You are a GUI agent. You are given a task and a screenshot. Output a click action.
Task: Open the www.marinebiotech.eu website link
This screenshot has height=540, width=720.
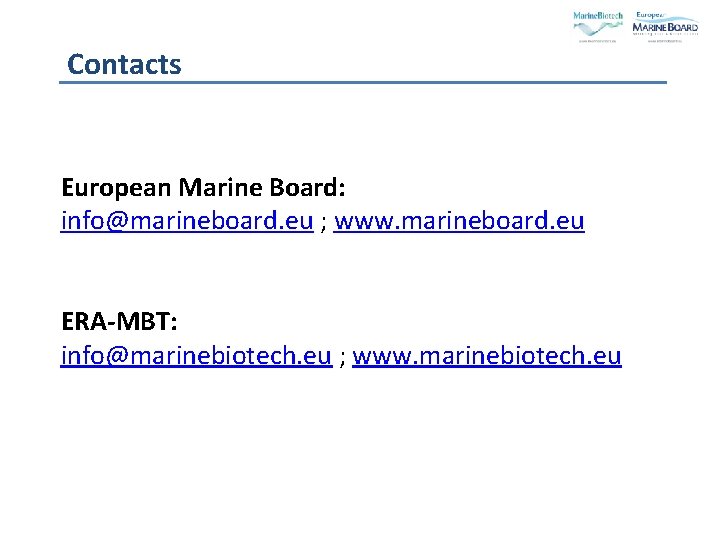(x=487, y=356)
